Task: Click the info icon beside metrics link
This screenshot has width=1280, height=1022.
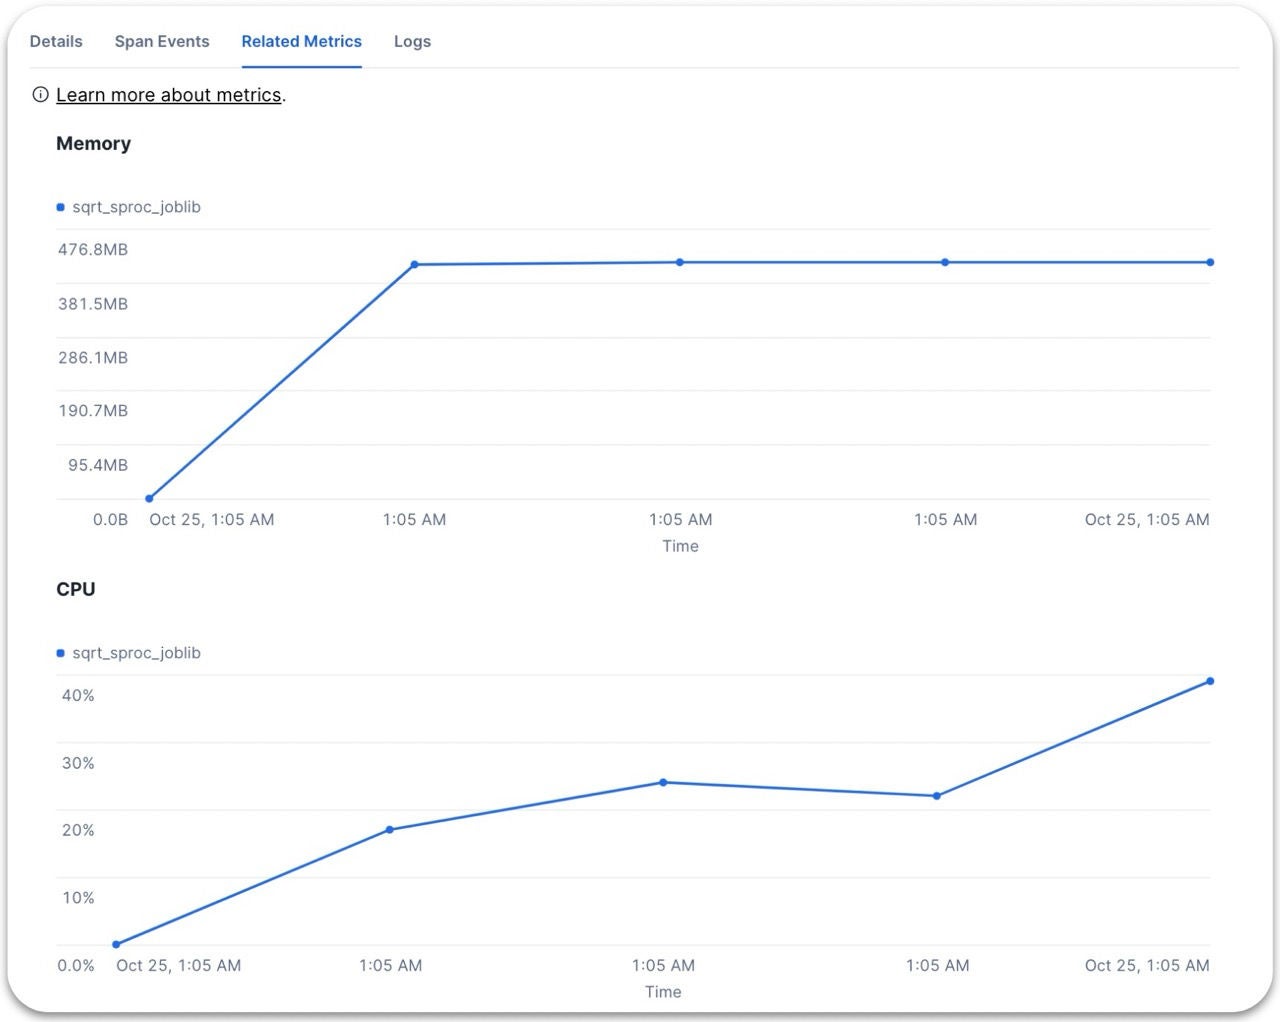Action: point(40,95)
